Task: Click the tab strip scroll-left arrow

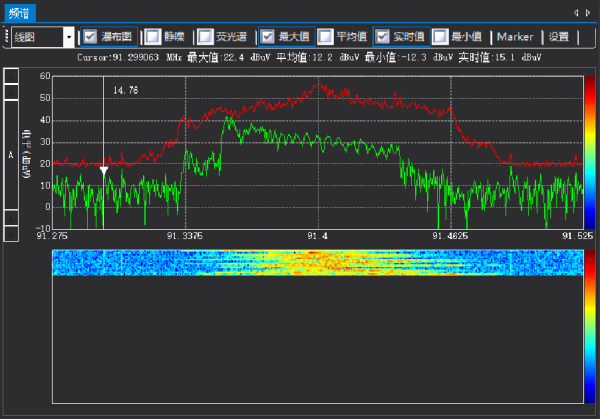Action: tap(576, 13)
